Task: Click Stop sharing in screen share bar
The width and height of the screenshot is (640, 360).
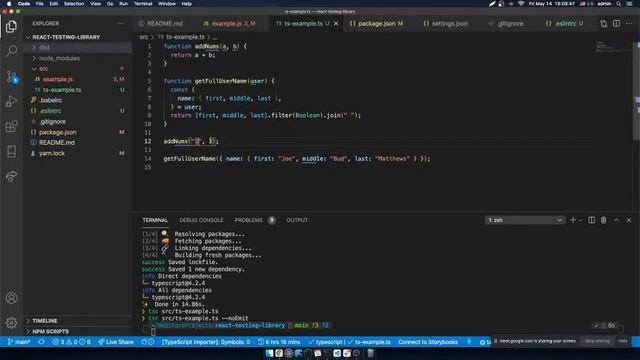Action: [597, 341]
